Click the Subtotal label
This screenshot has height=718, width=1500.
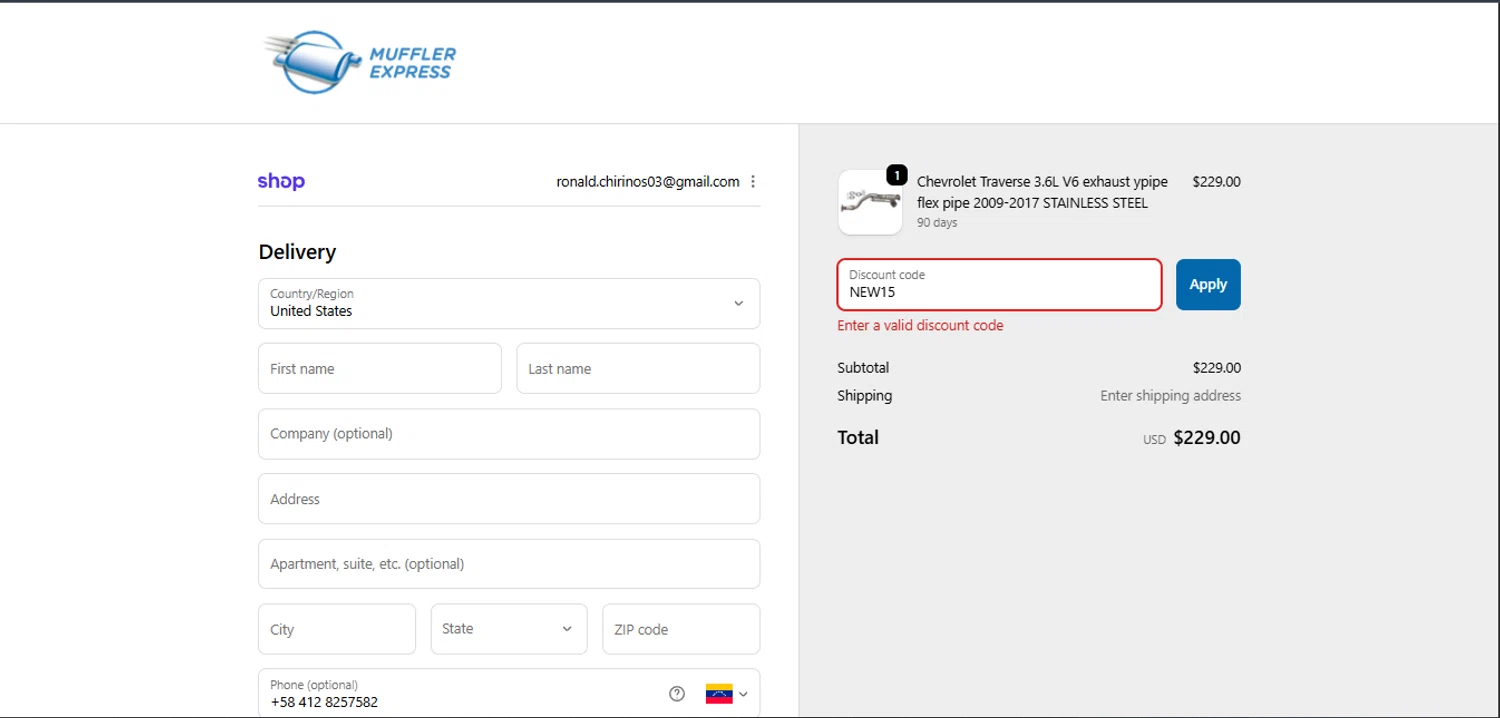(863, 368)
